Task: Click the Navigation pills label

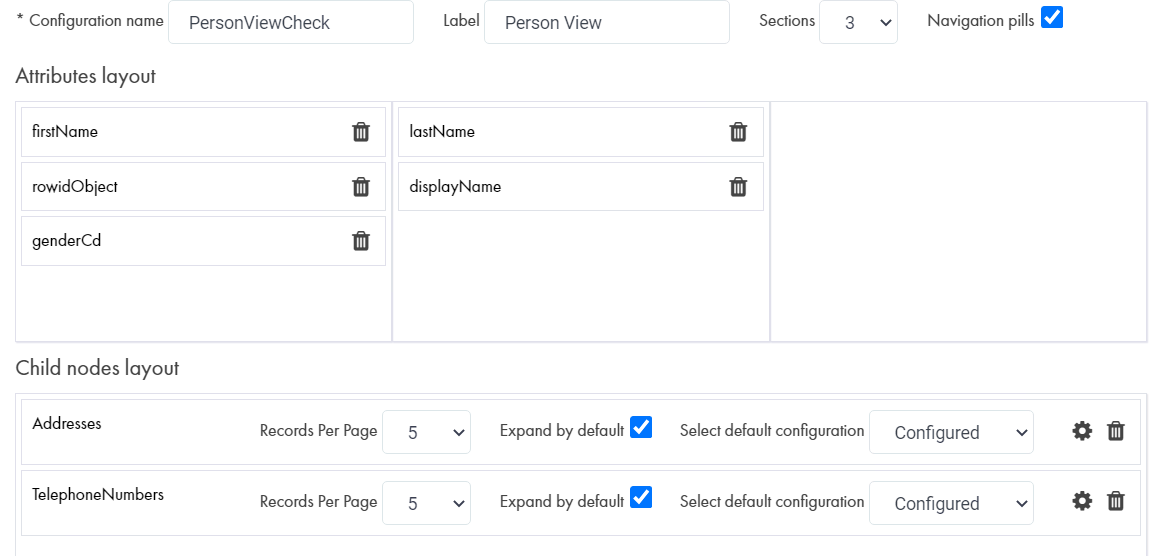Action: point(981,21)
